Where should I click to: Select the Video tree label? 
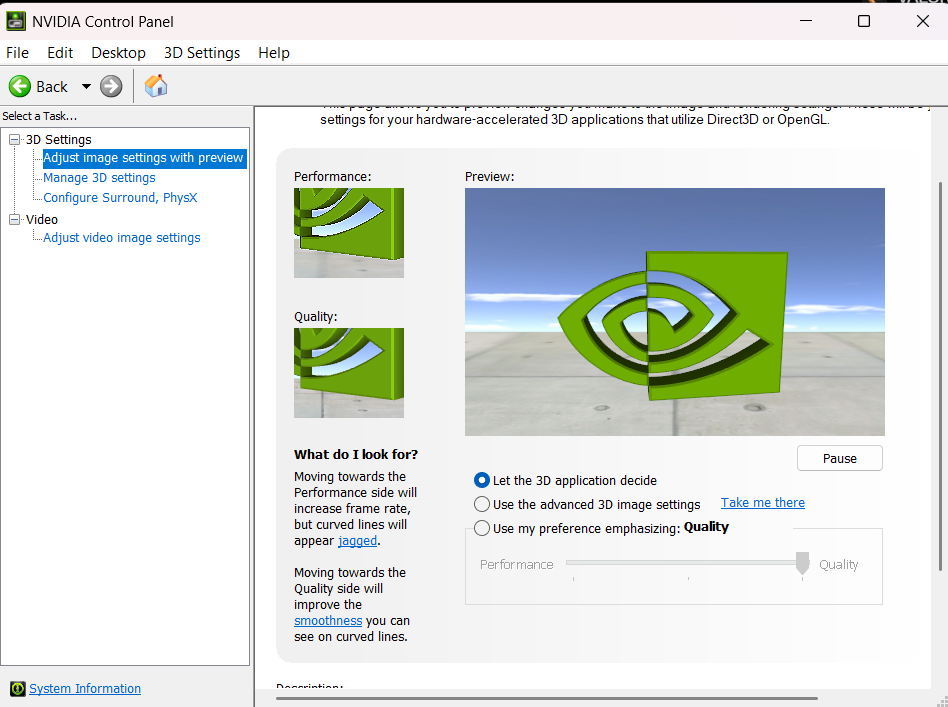(42, 220)
